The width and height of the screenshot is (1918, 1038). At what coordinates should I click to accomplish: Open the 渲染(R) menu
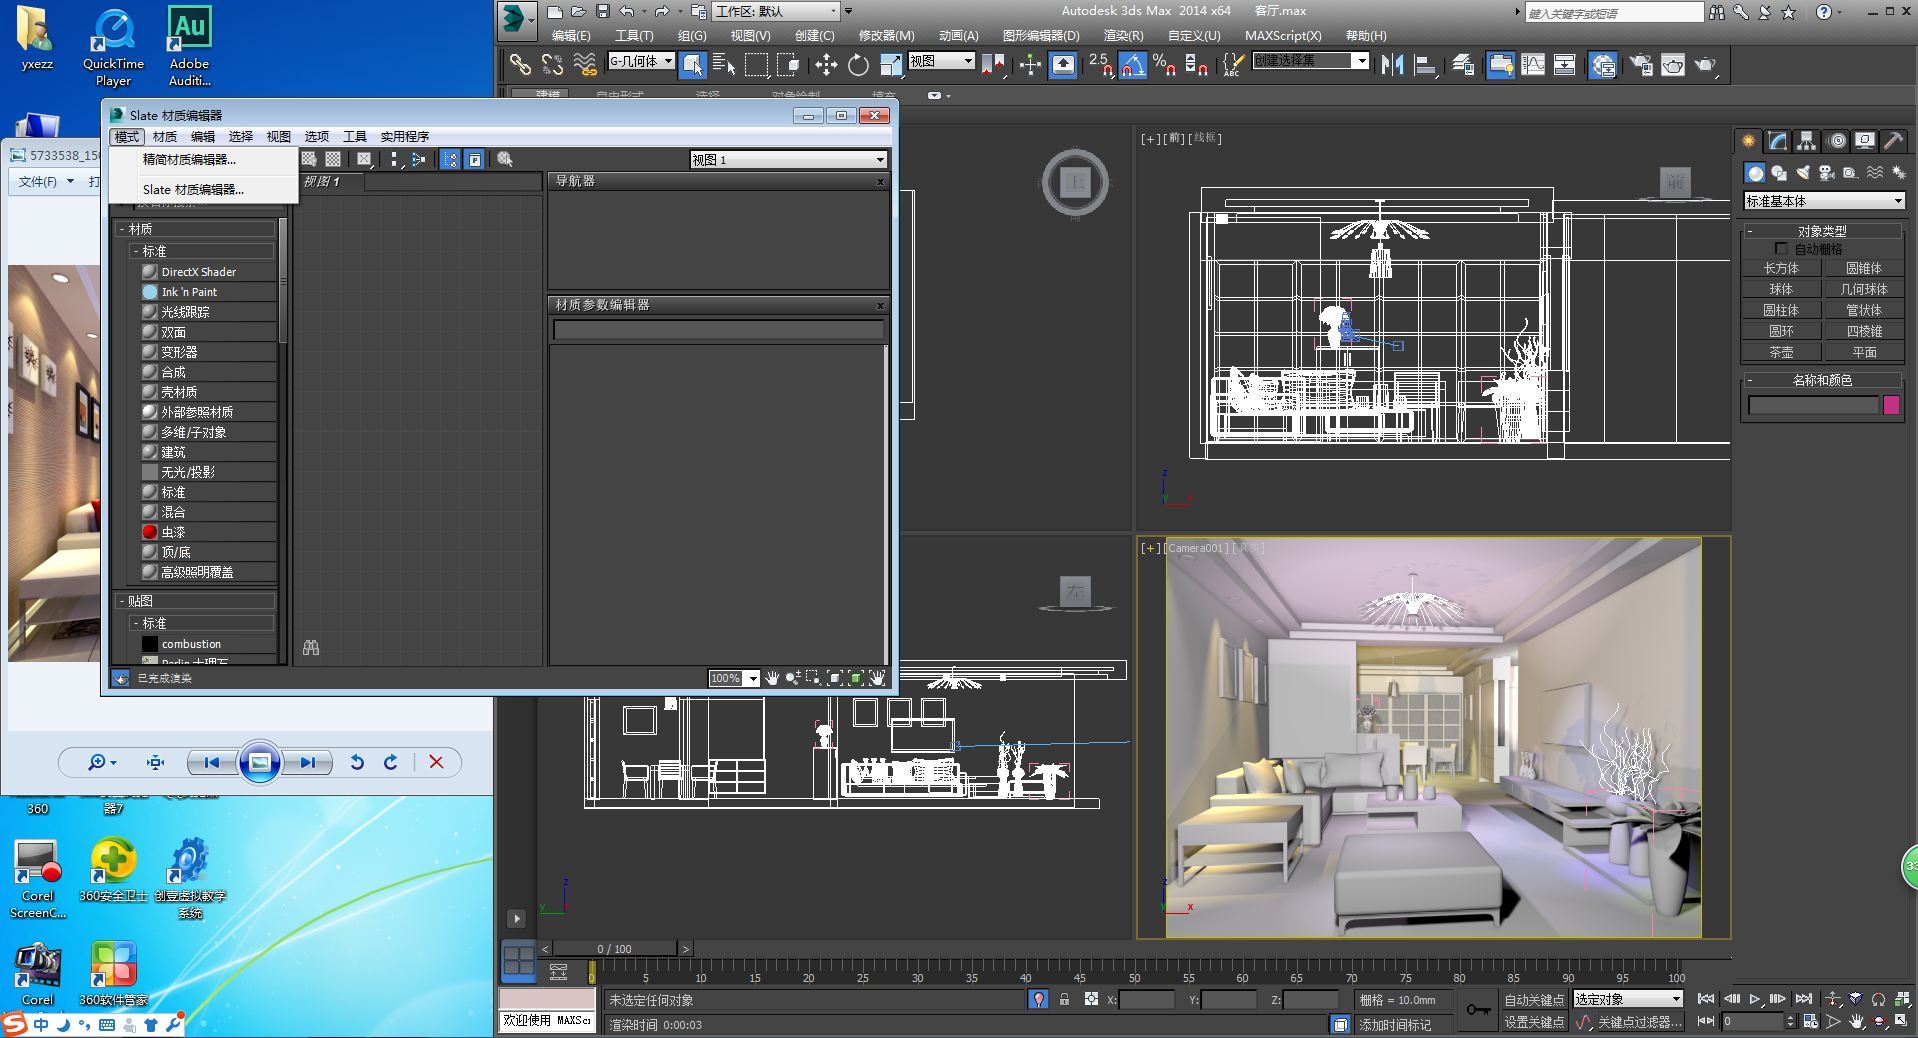(x=1123, y=36)
